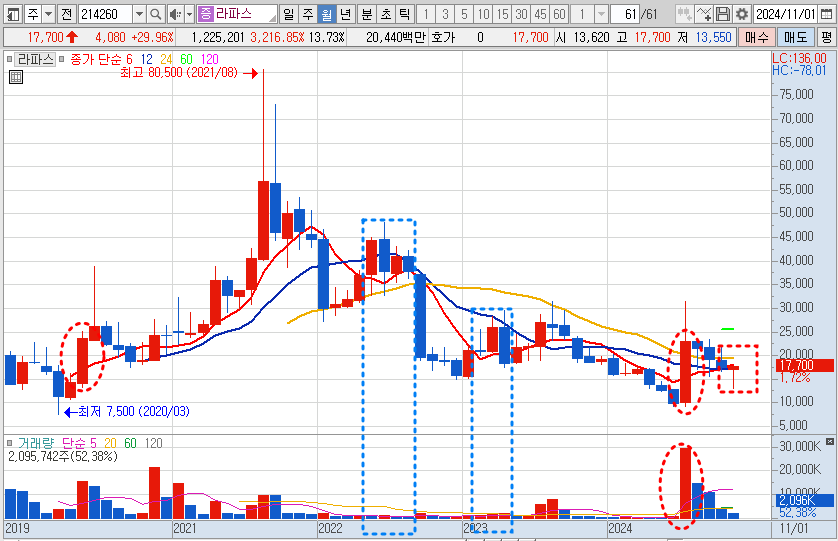
Task: Select the 1 interval button
Action: [426, 14]
